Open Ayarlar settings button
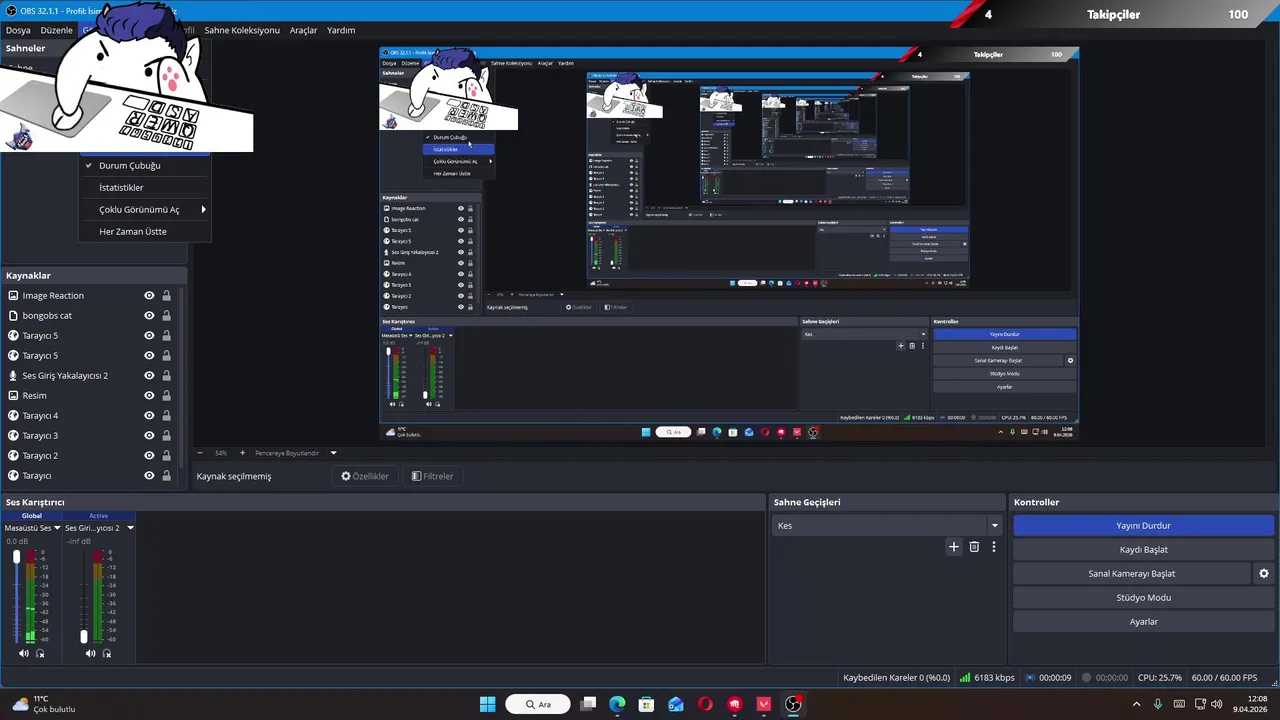 (1144, 622)
